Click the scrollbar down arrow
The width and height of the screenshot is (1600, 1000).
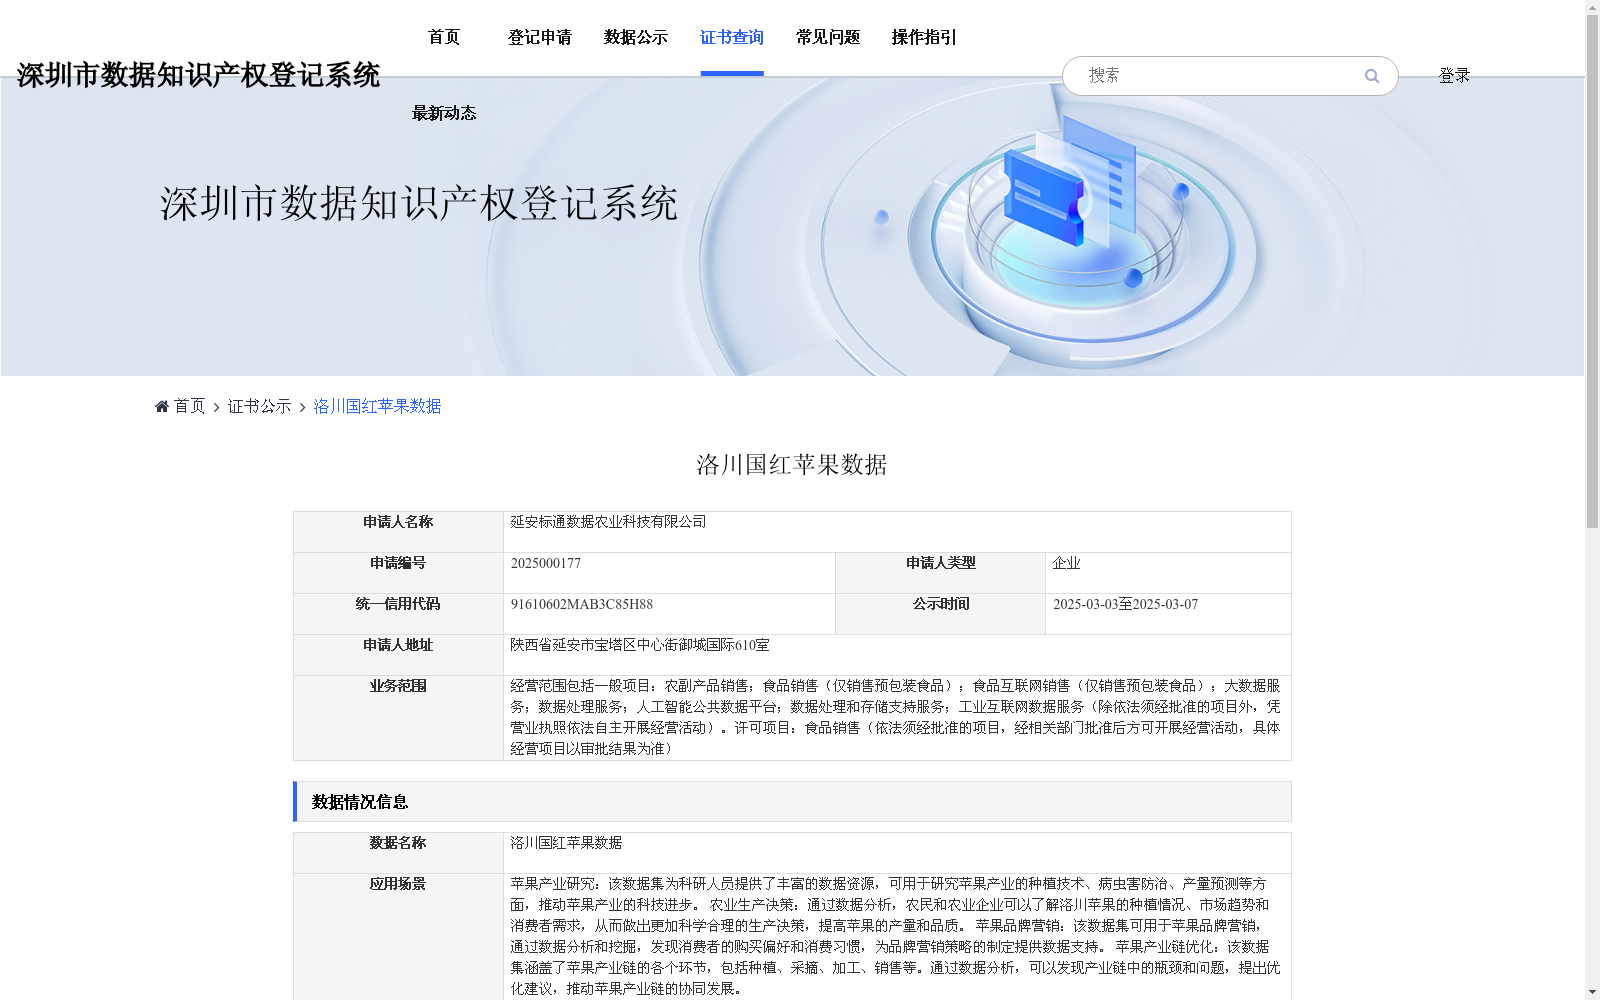tap(1592, 991)
